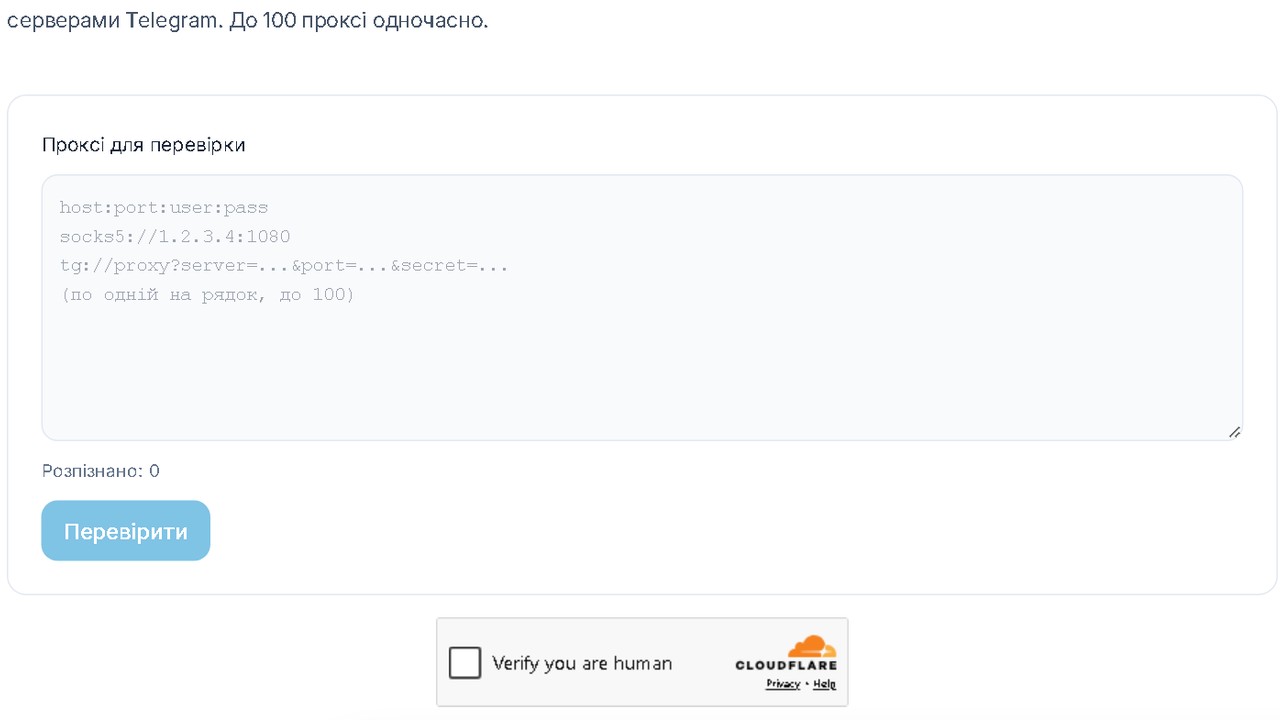Click the host:port:user:pass placeholder line

click(x=164, y=208)
